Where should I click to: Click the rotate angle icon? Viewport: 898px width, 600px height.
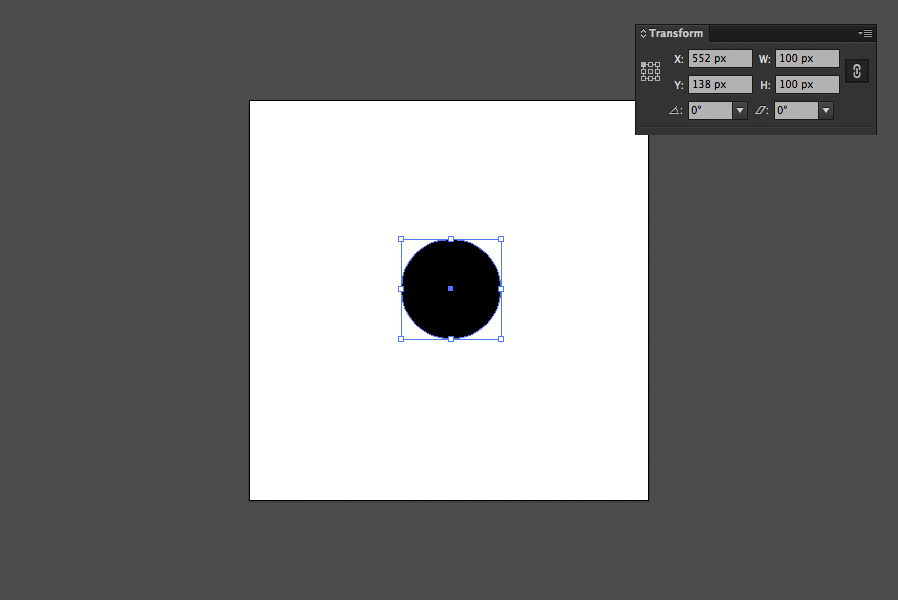[675, 110]
